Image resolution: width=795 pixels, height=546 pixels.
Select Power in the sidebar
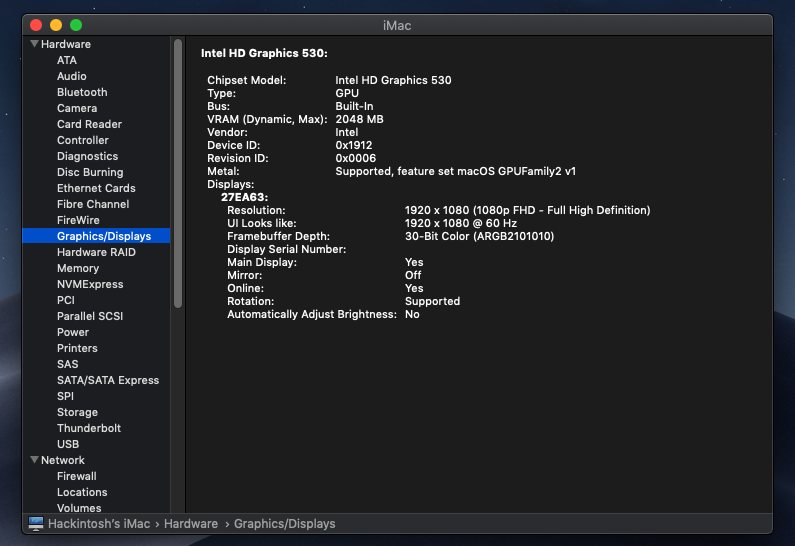[x=73, y=332]
